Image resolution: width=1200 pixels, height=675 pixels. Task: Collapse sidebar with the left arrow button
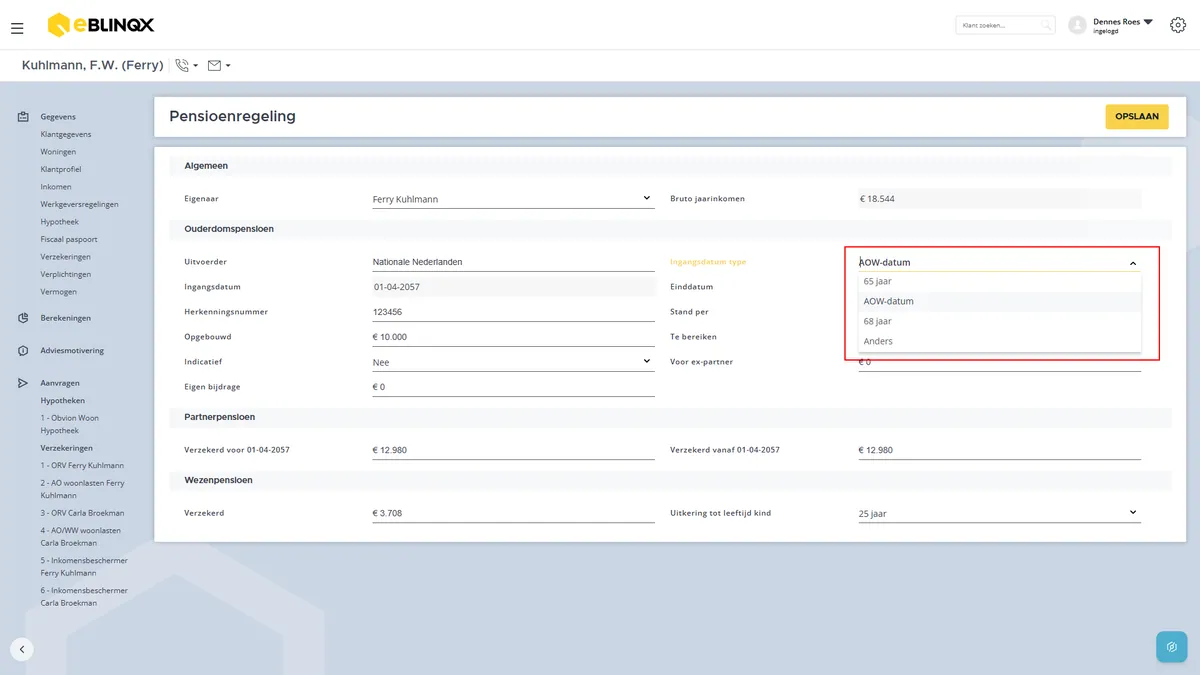click(22, 649)
